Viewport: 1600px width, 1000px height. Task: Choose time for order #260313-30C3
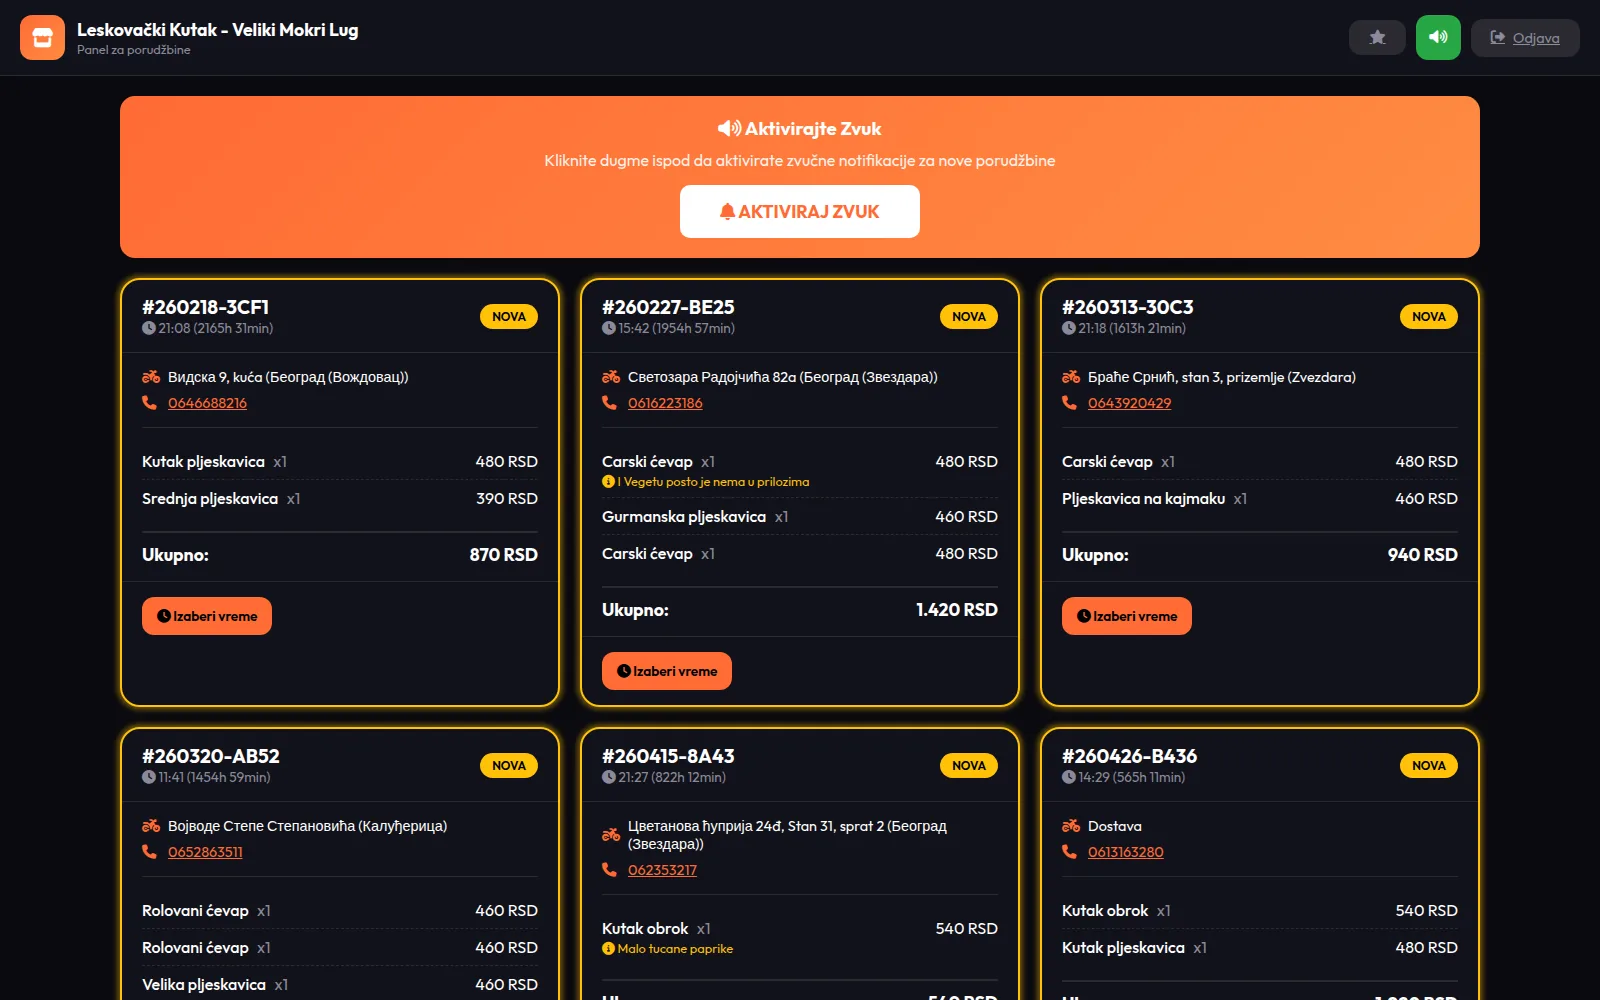coord(1127,616)
